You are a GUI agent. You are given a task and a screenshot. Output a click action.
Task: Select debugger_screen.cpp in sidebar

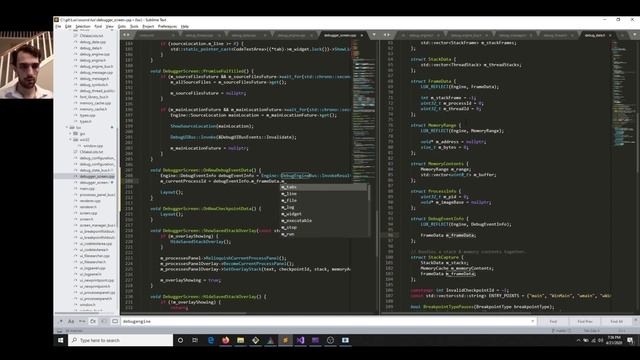tap(97, 176)
